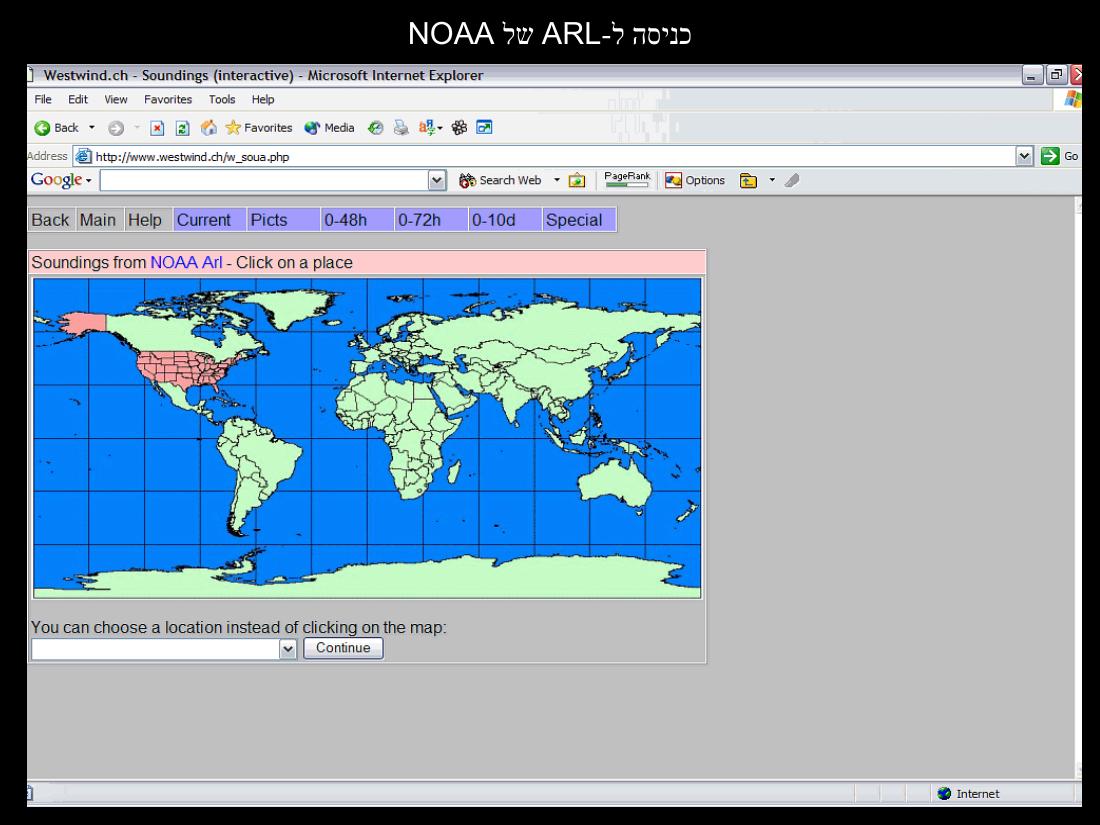
Task: Open the File menu
Action: tap(43, 100)
